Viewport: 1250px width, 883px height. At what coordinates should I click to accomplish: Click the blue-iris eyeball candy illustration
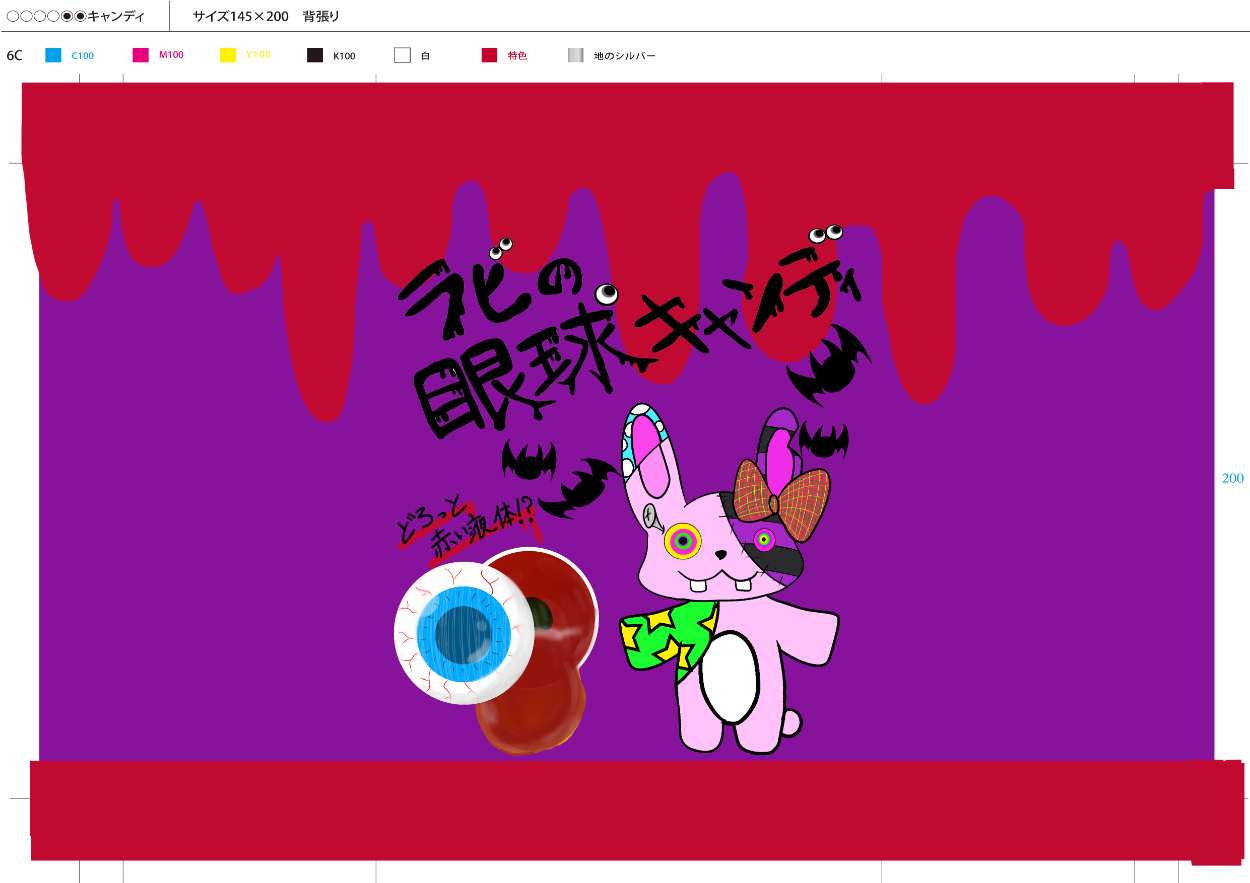coord(462,634)
